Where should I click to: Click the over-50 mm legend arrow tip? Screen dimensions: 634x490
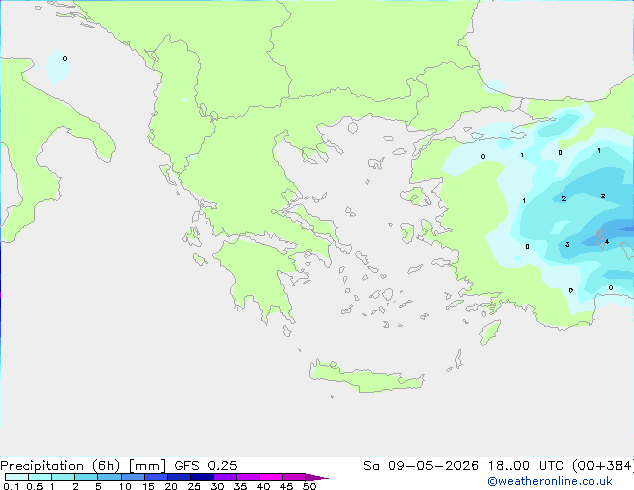(317, 478)
